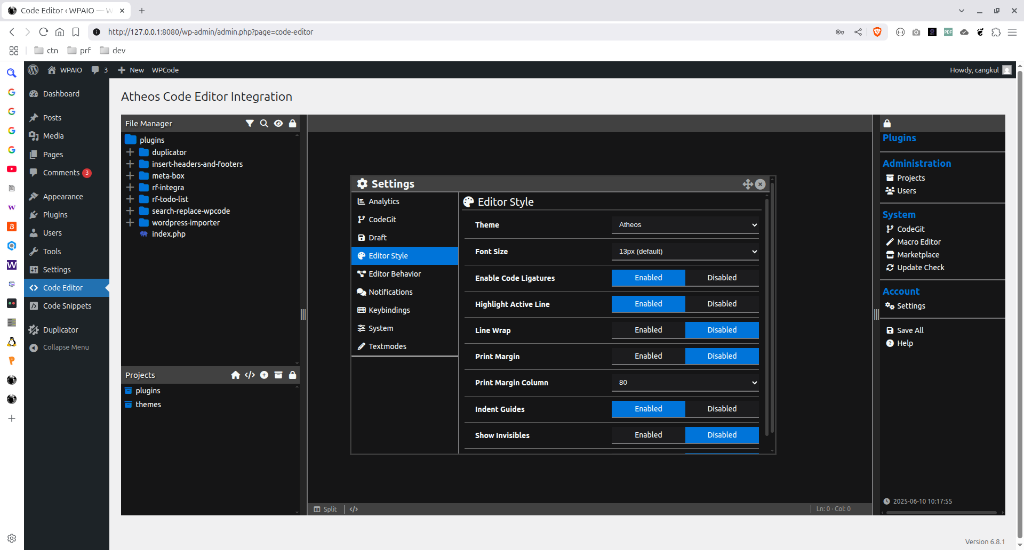Click the right sidebar lock icon
This screenshot has height=550, width=1024.
coord(887,123)
